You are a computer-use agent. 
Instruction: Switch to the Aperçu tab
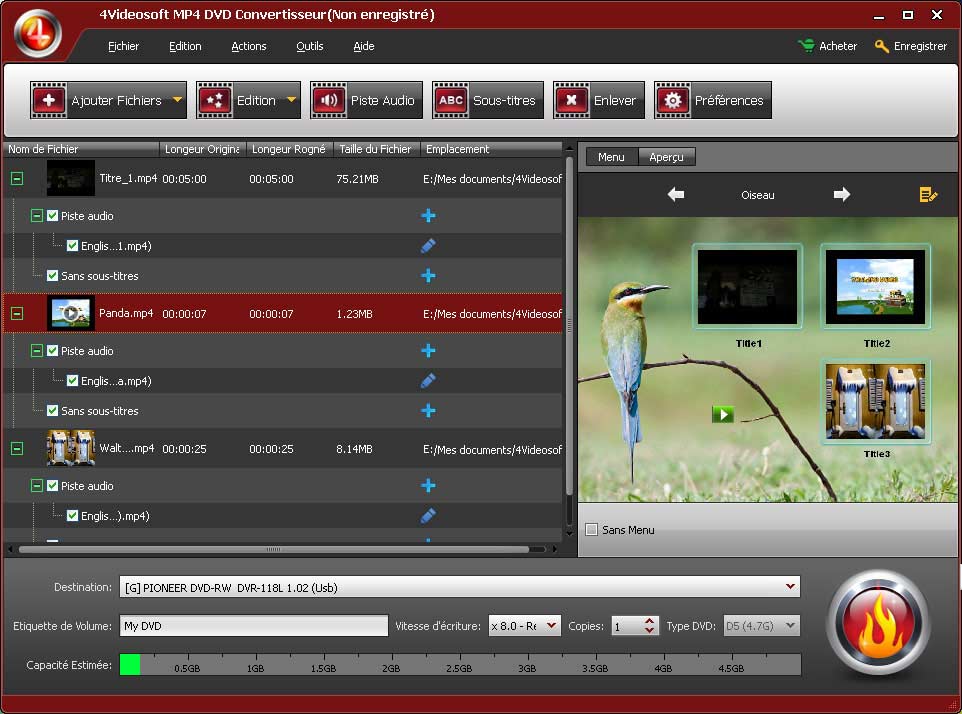tap(666, 157)
